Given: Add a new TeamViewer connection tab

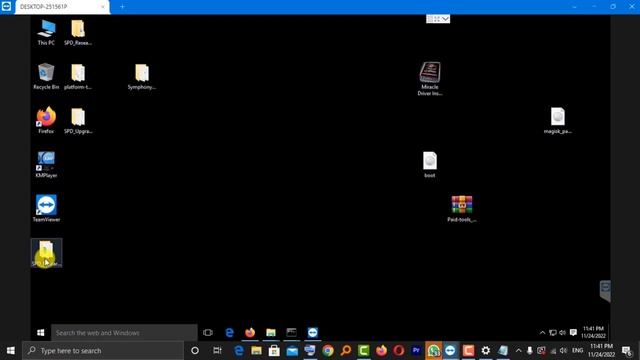Looking at the screenshot, I should [x=122, y=7].
